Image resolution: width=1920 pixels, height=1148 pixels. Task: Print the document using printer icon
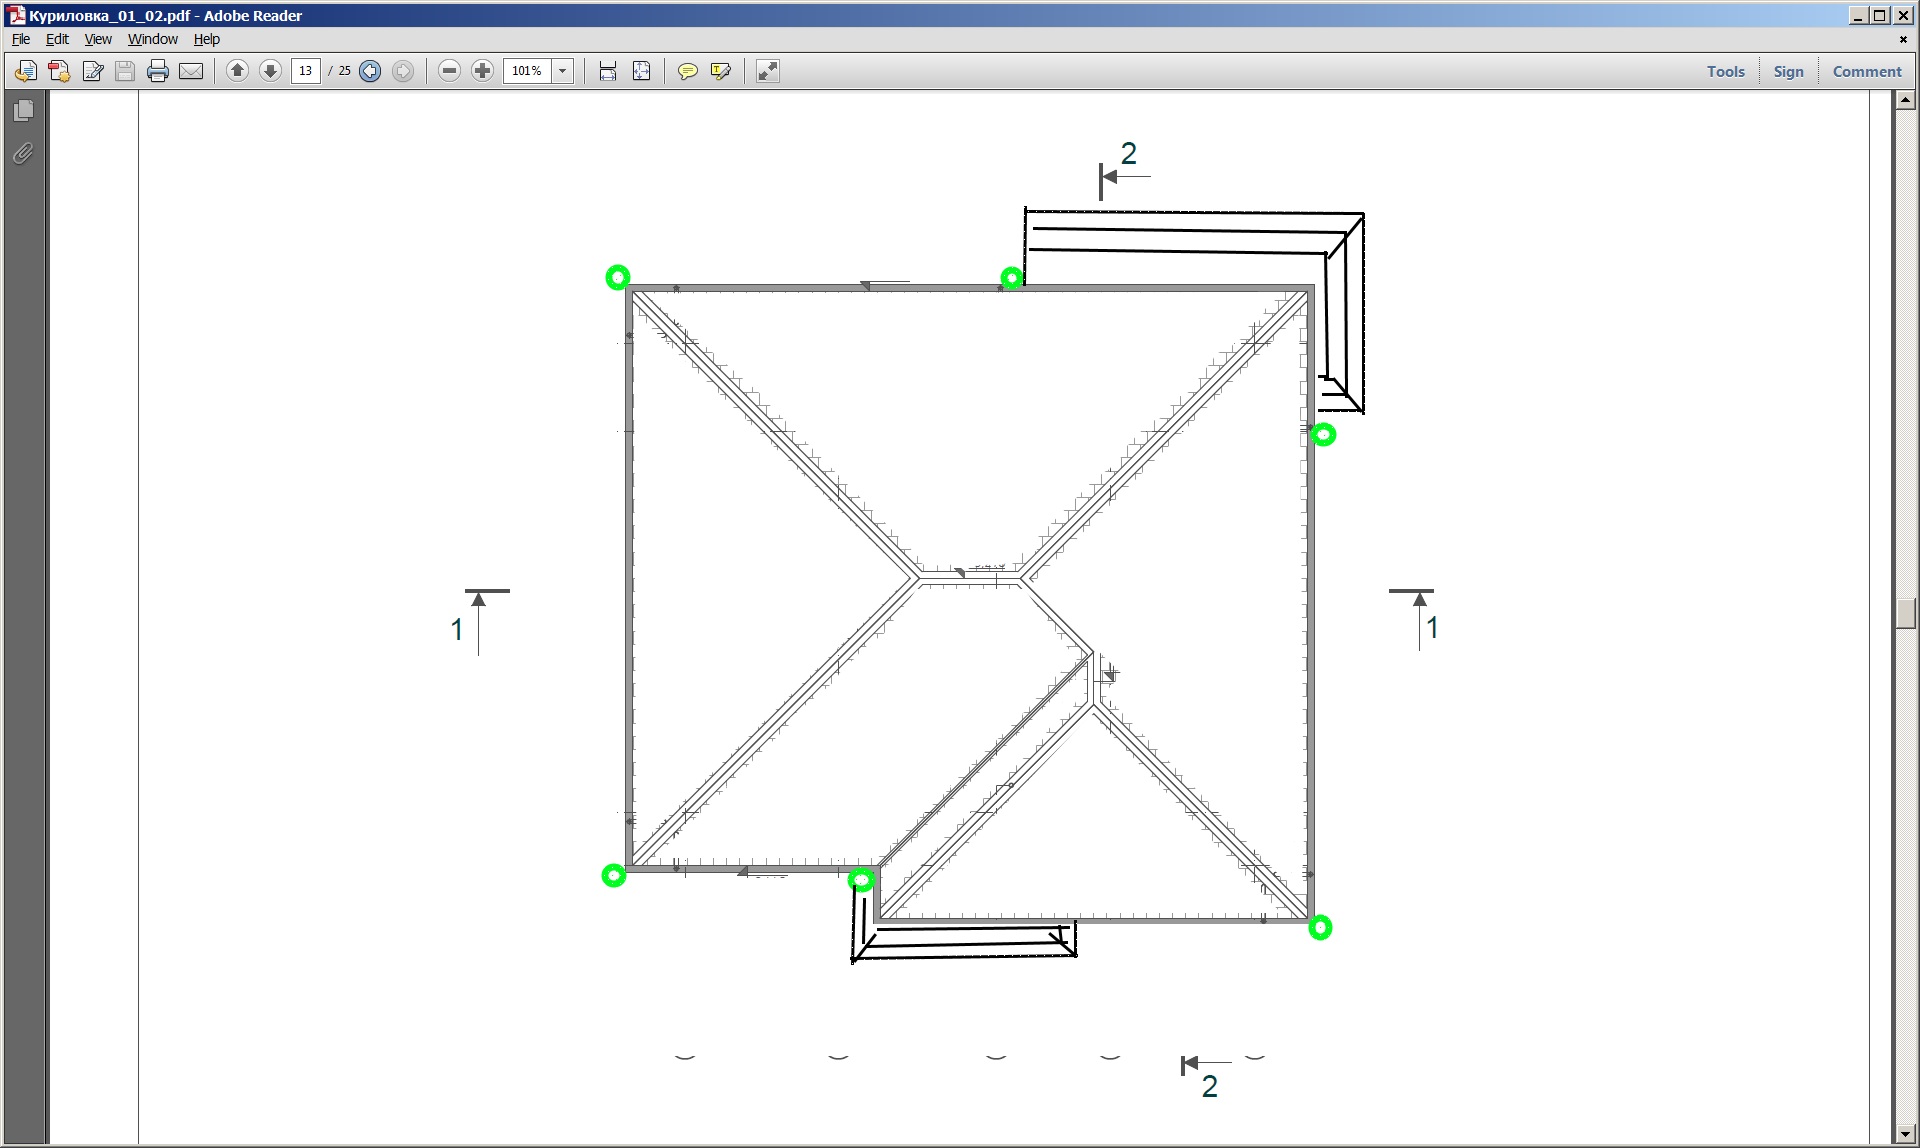click(x=158, y=71)
